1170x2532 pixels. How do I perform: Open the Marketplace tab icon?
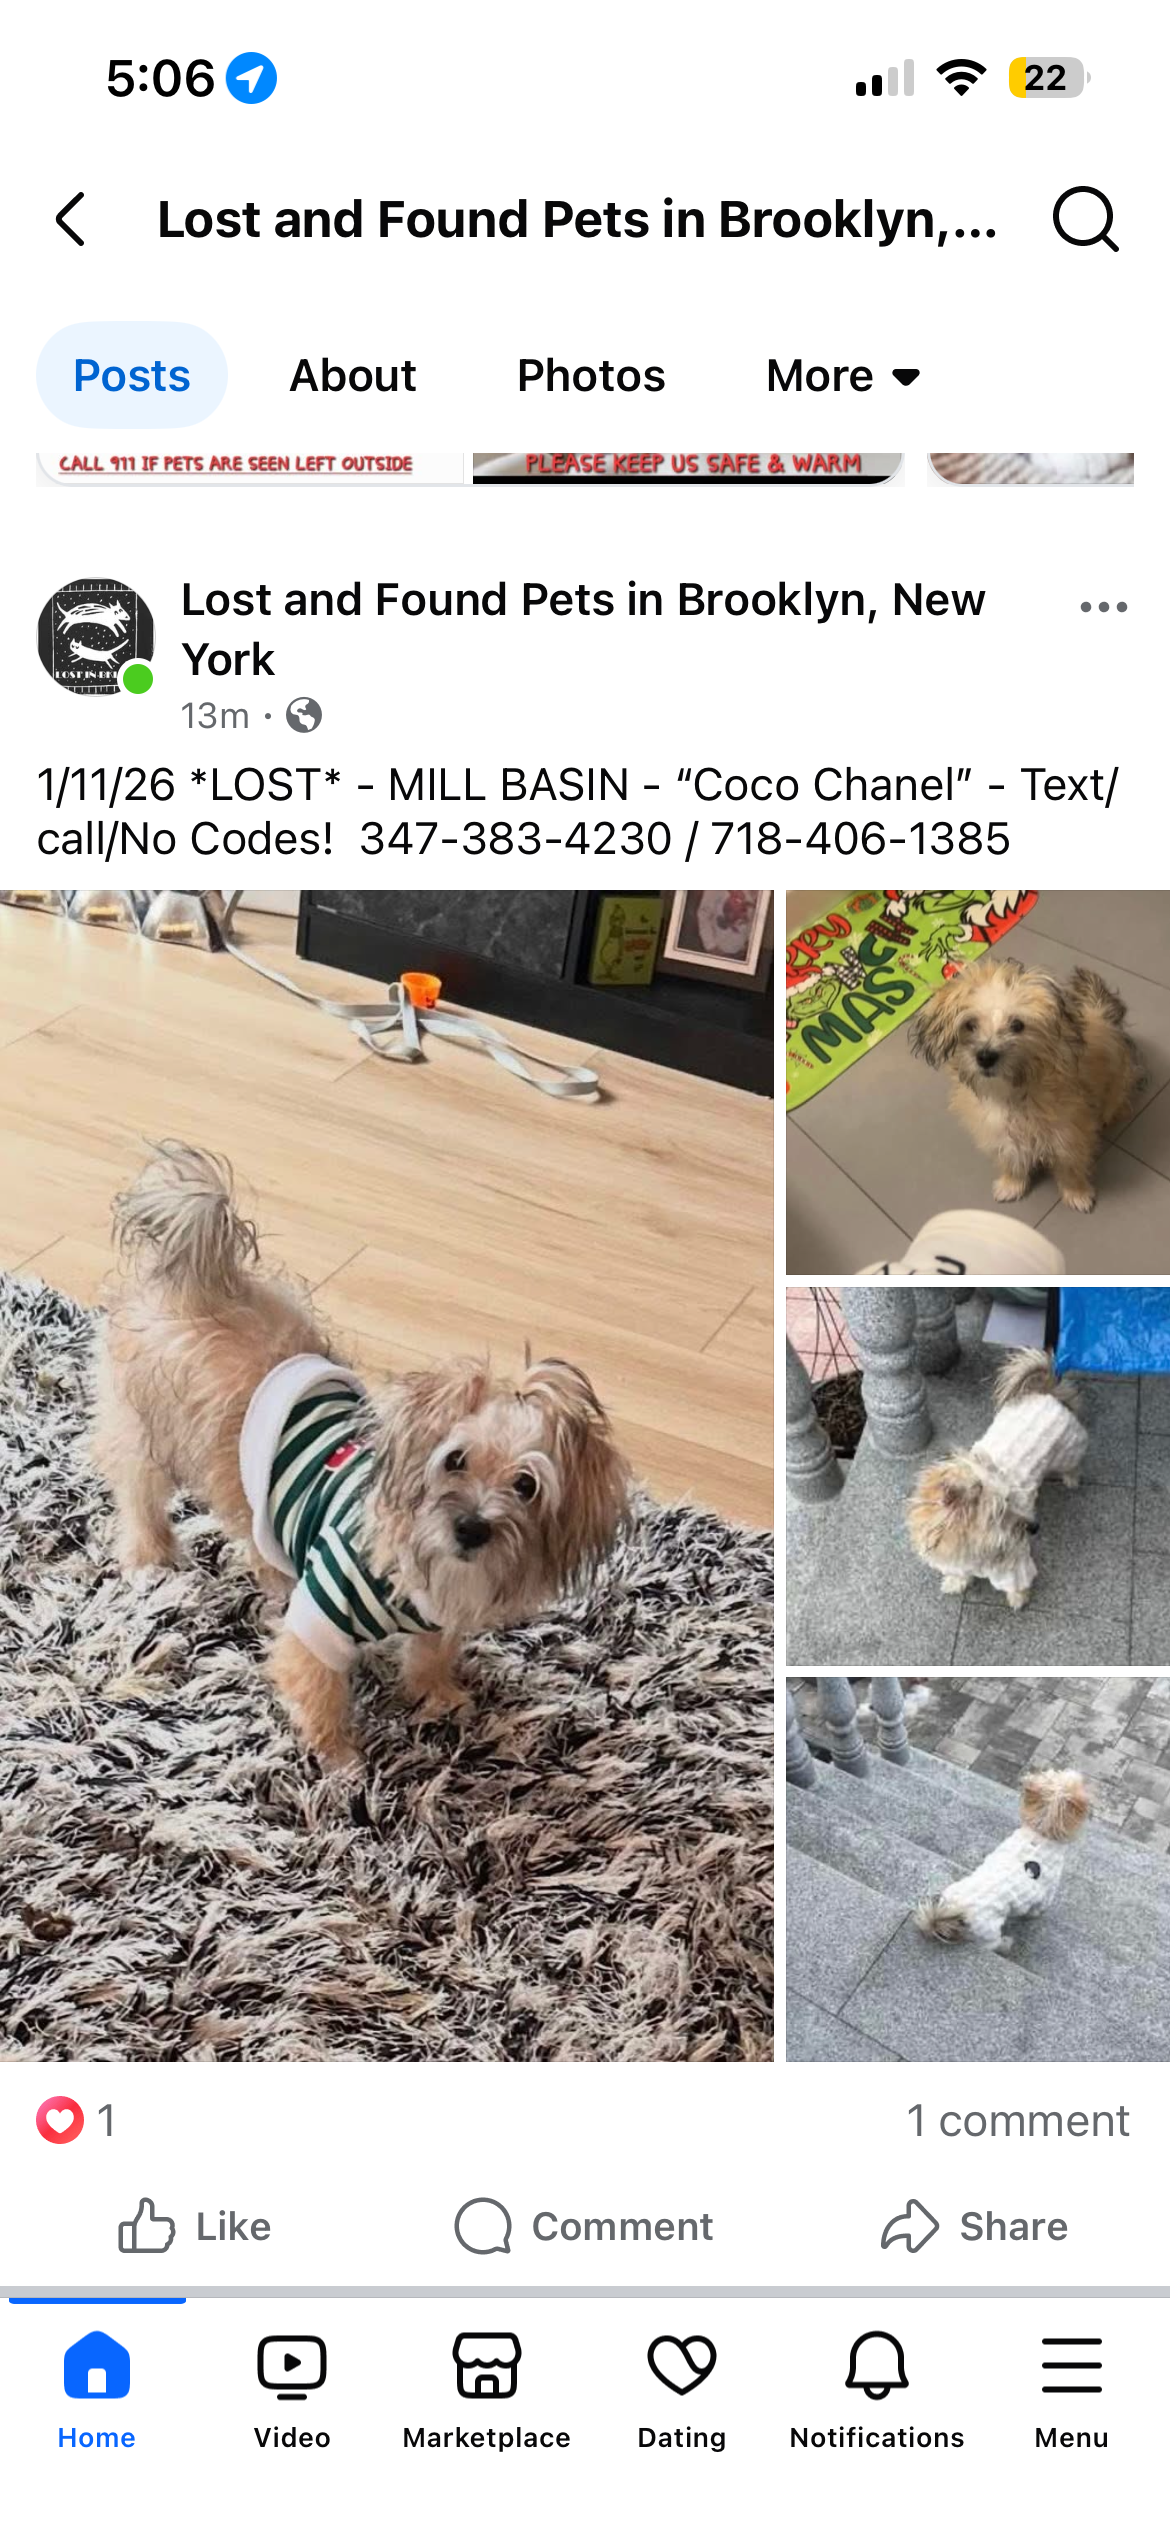[x=487, y=2366]
